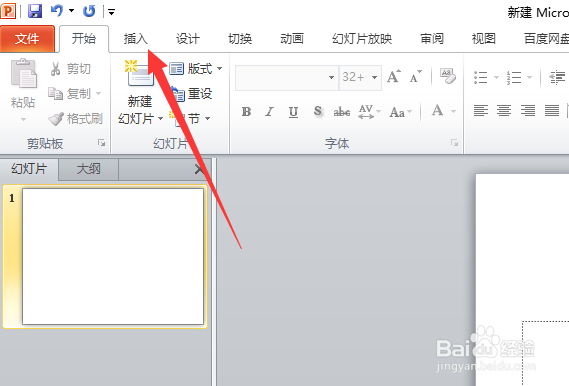Toggle italic formatting
This screenshot has height=386, width=569.
[x=269, y=112]
